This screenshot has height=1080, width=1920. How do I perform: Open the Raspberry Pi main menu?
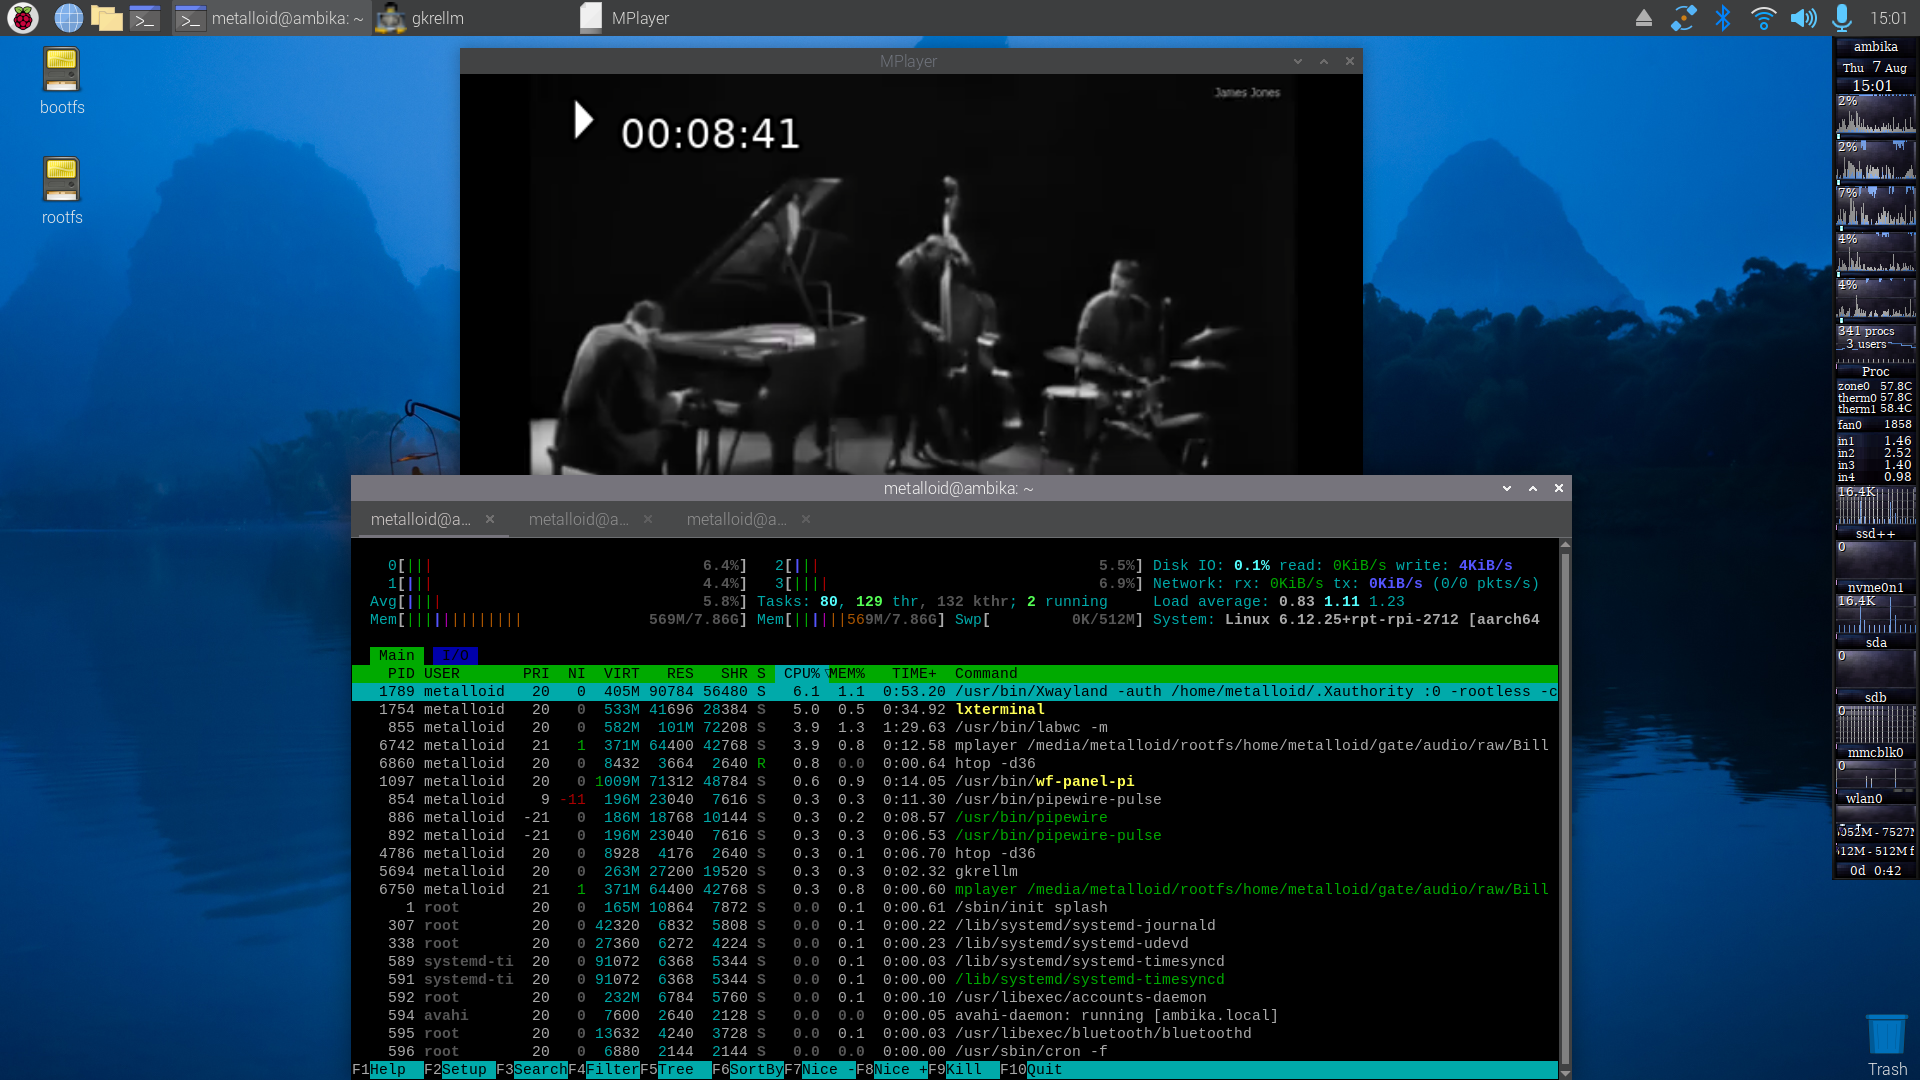point(22,17)
